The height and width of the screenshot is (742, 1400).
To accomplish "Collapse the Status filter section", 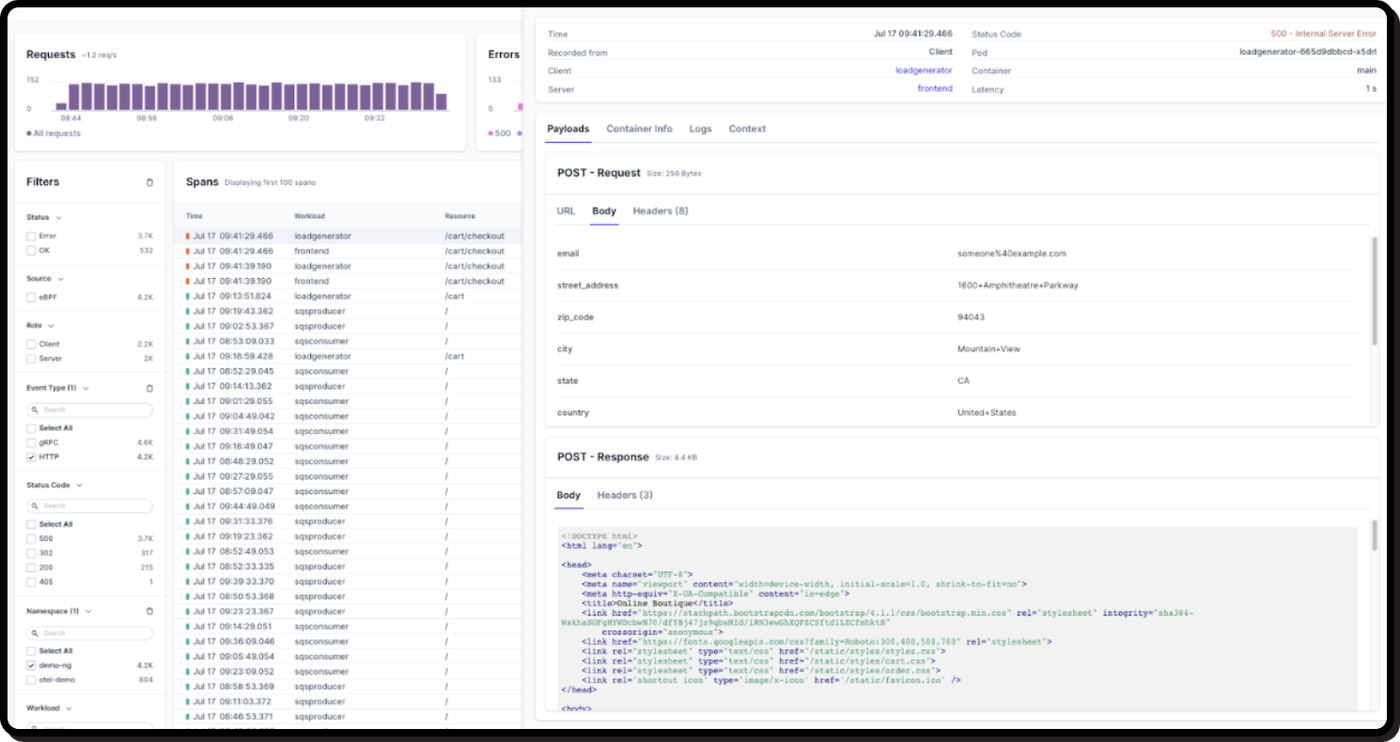I will 59,217.
